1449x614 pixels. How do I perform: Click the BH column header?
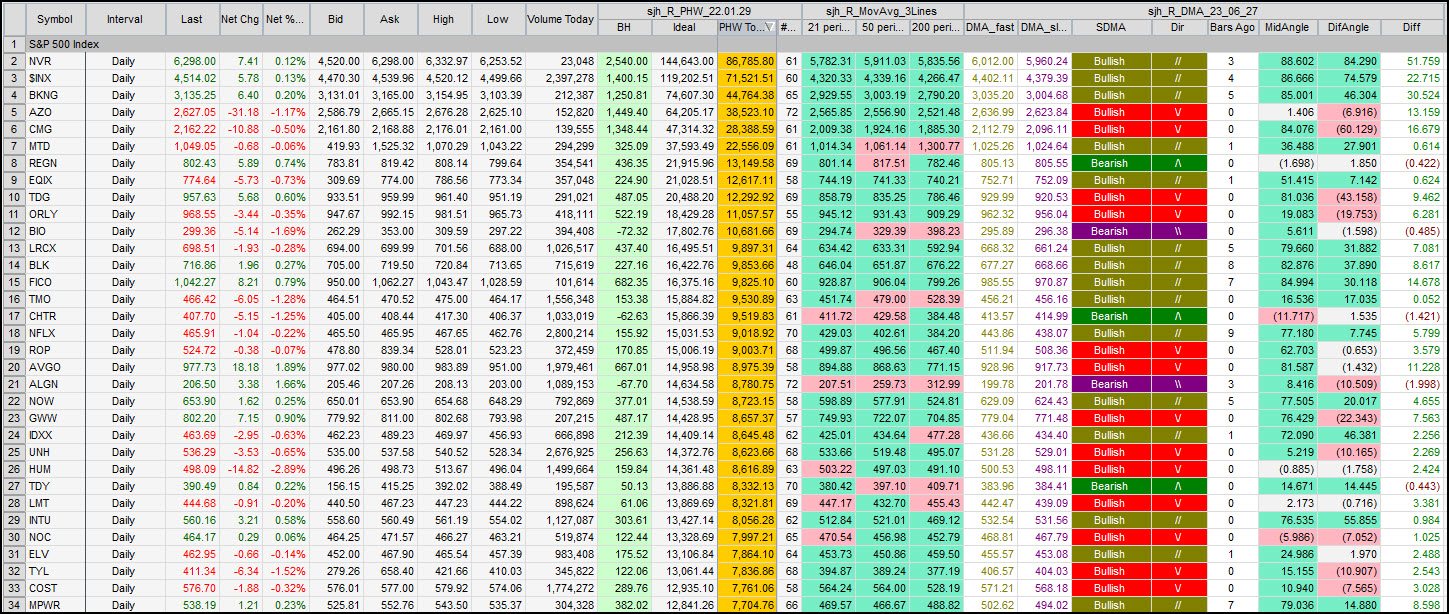625,28
